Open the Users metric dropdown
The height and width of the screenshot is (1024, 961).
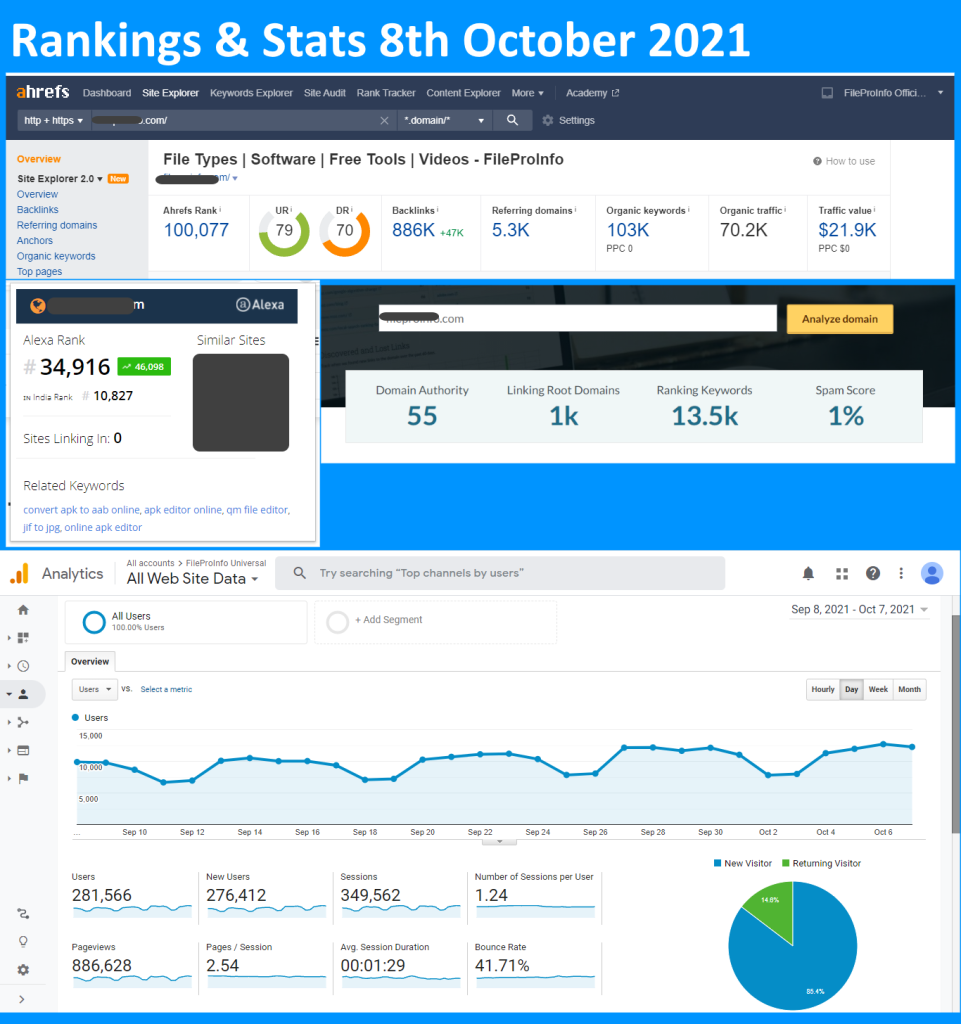(95, 689)
